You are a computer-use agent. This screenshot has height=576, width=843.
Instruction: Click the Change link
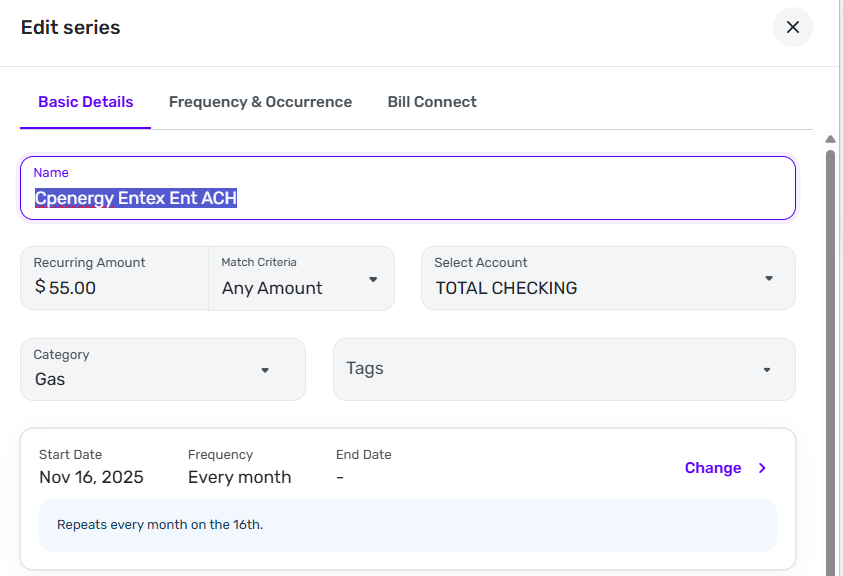[x=713, y=468]
